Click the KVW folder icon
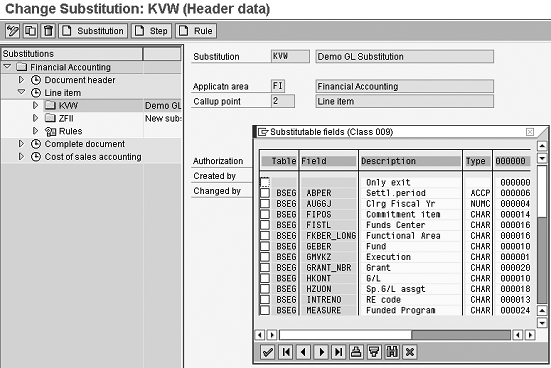551x368 pixels. pyautogui.click(x=51, y=105)
